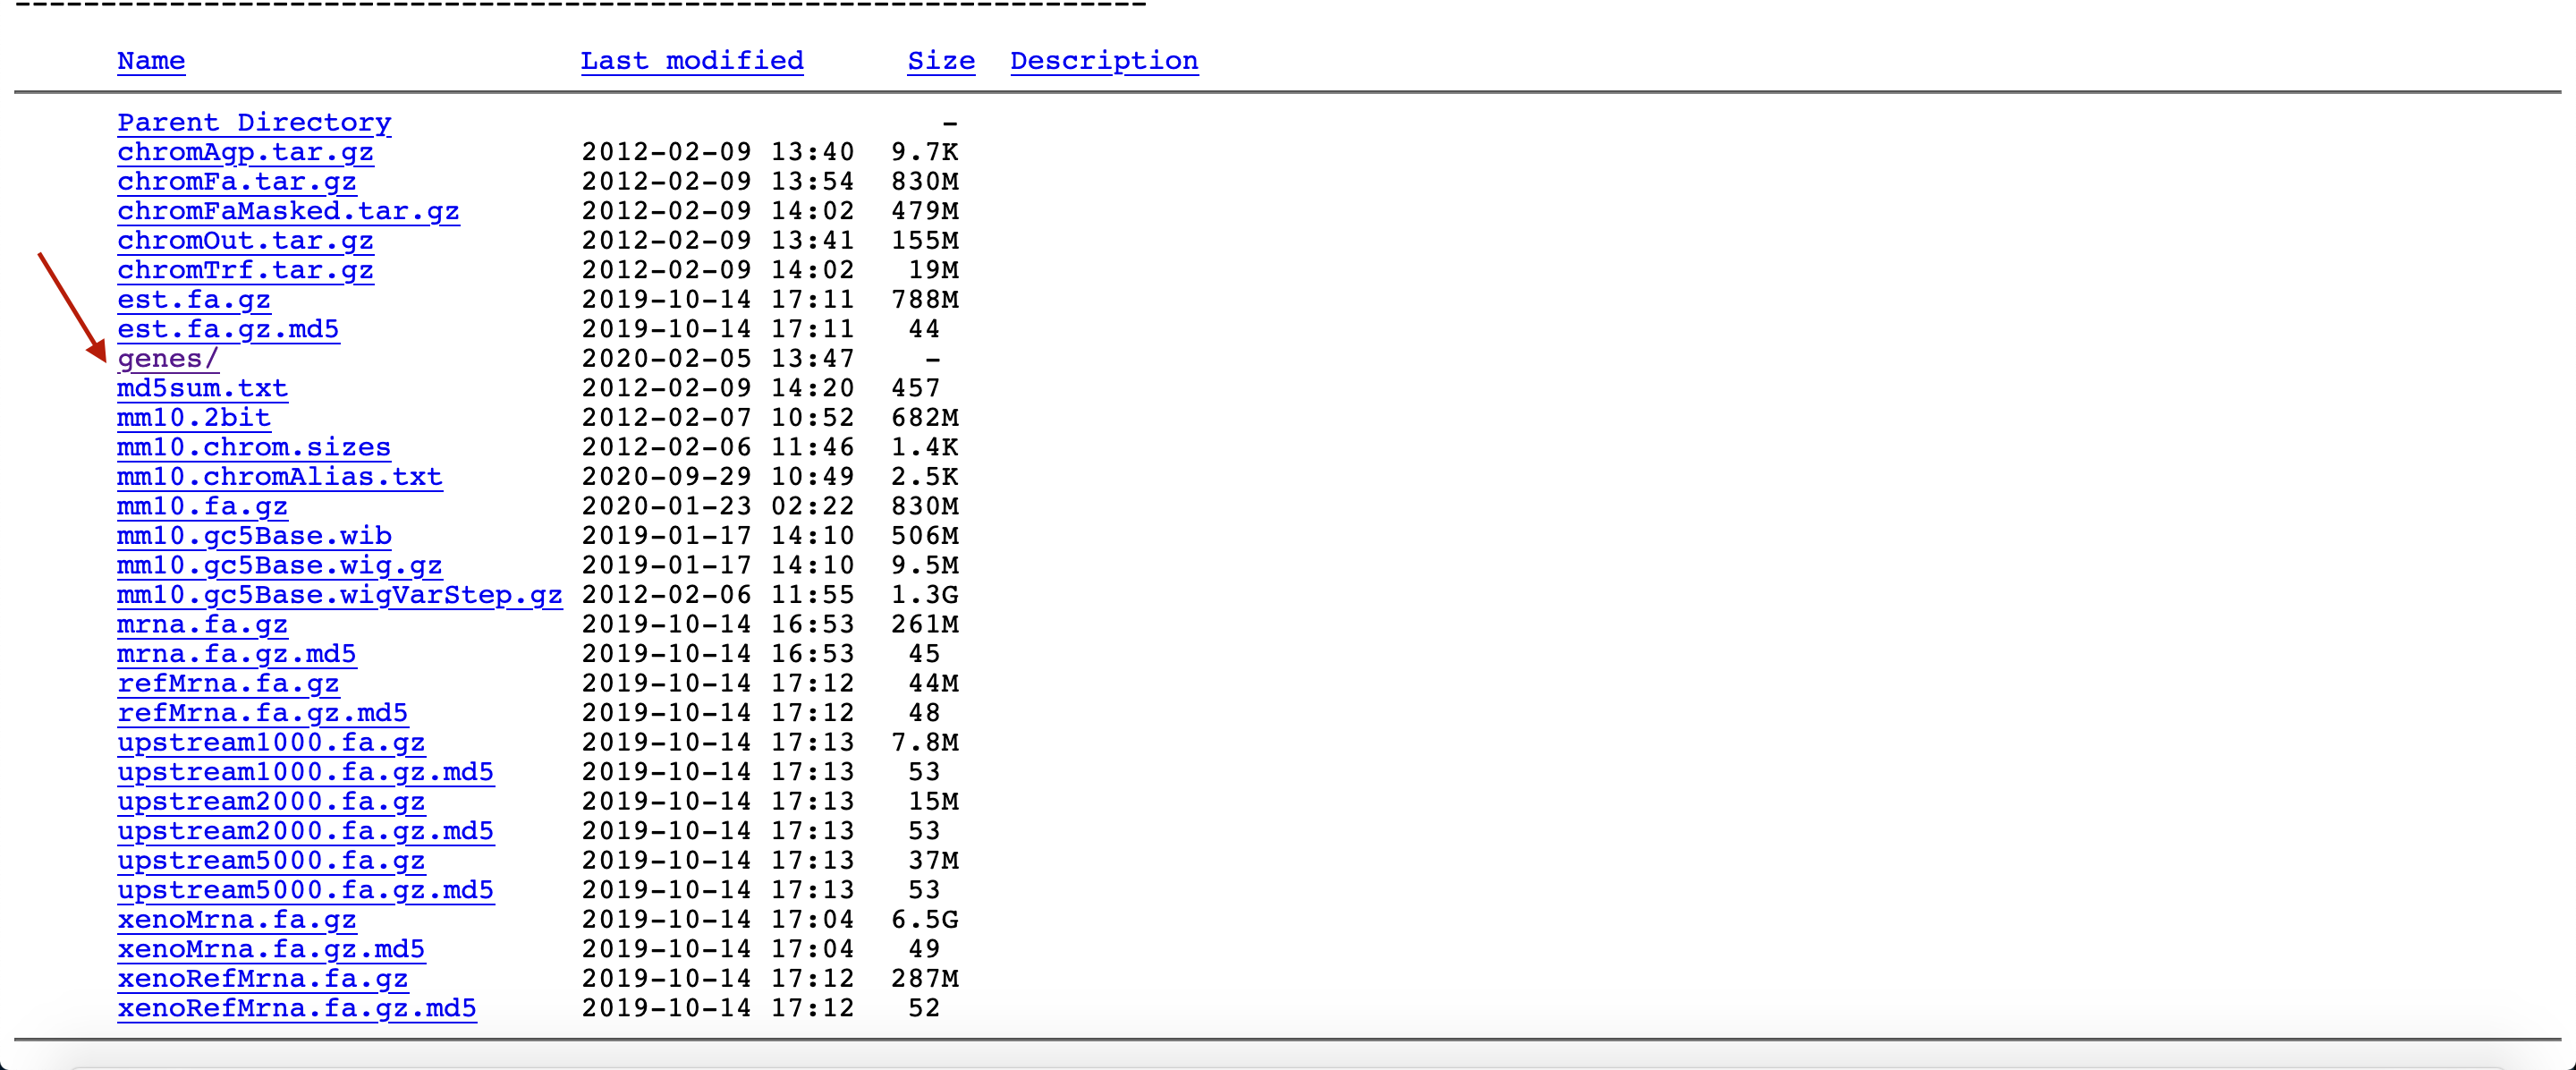2576x1070 pixels.
Task: Download chromFa.tar.gz file
Action: tap(236, 181)
